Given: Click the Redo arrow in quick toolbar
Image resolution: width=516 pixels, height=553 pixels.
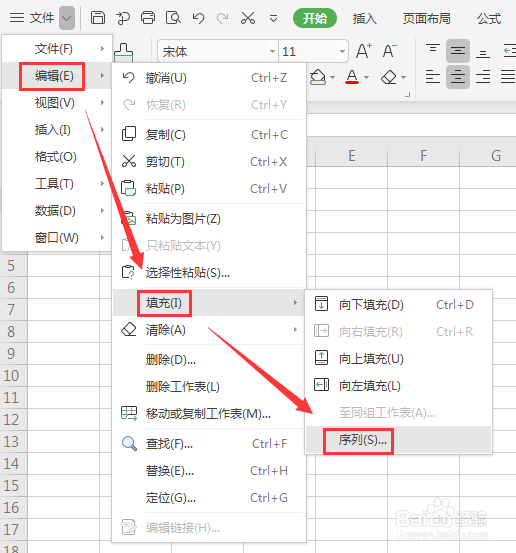Looking at the screenshot, I should (223, 18).
